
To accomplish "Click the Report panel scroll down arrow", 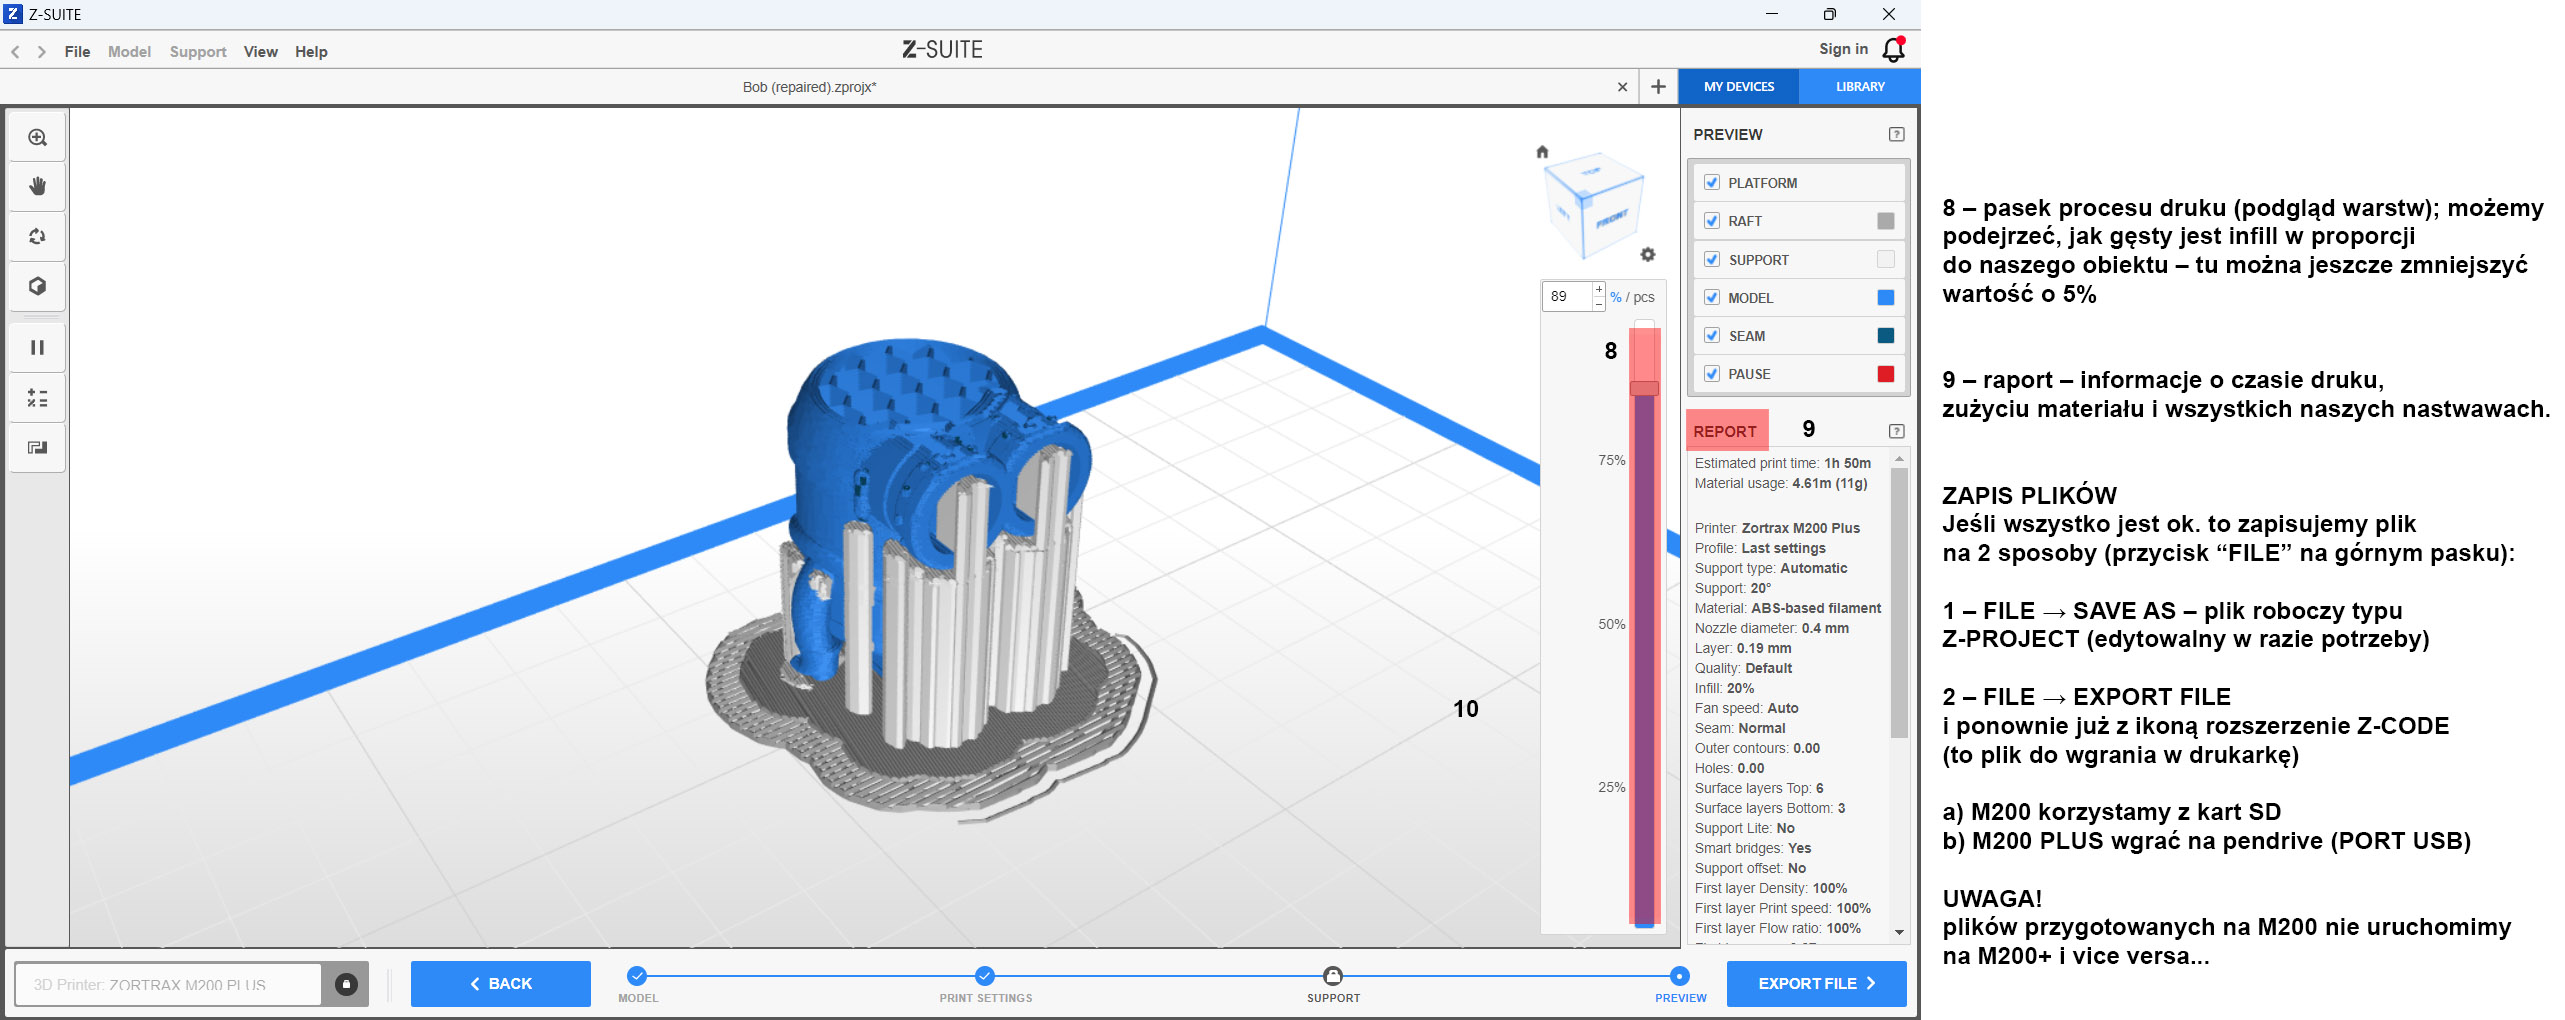I will click(x=1899, y=932).
